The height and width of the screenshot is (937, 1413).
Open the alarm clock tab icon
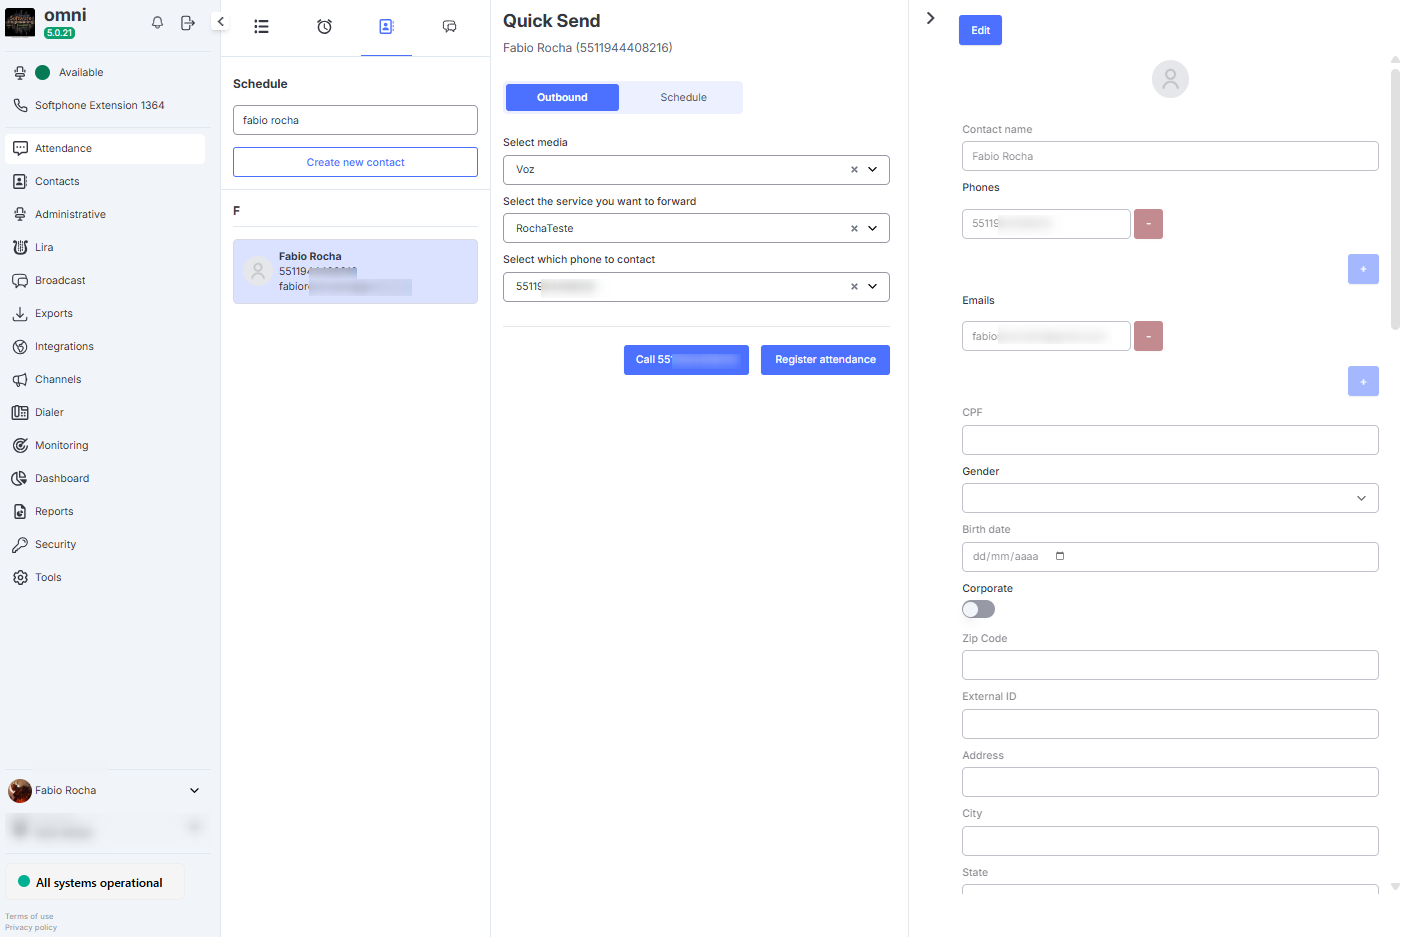tap(324, 27)
